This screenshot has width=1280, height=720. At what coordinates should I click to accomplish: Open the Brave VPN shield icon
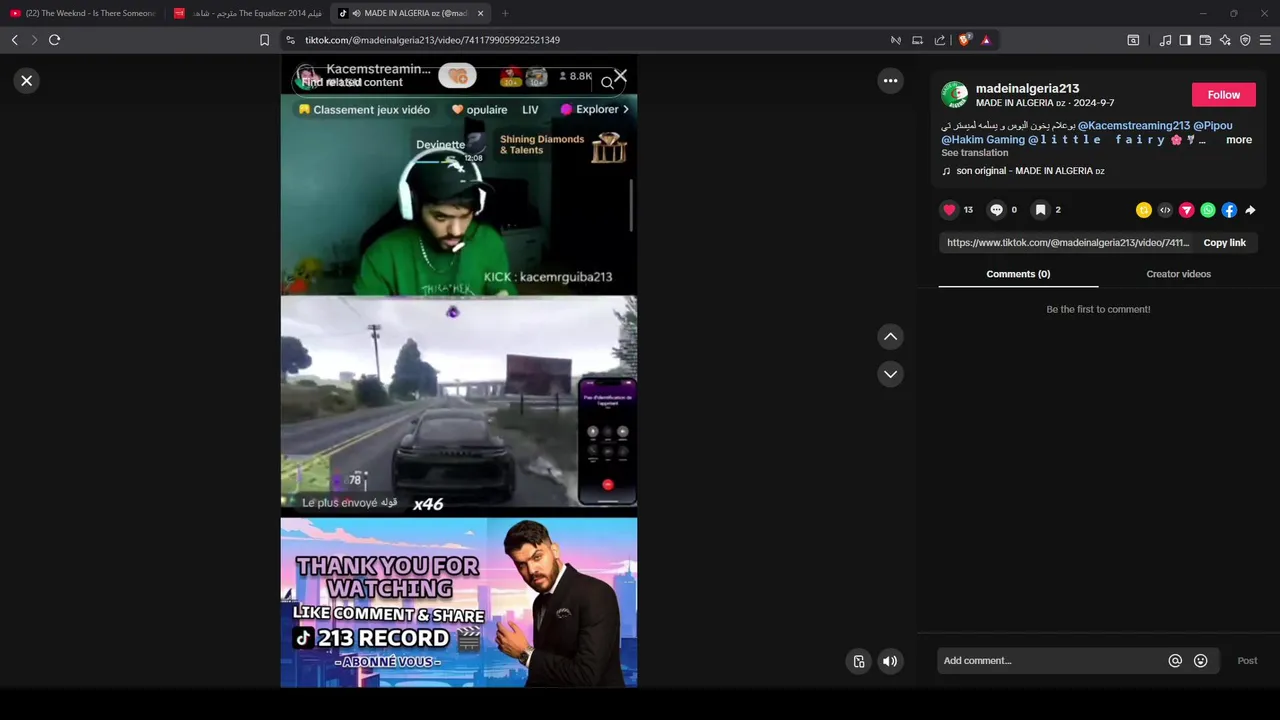coord(1245,40)
